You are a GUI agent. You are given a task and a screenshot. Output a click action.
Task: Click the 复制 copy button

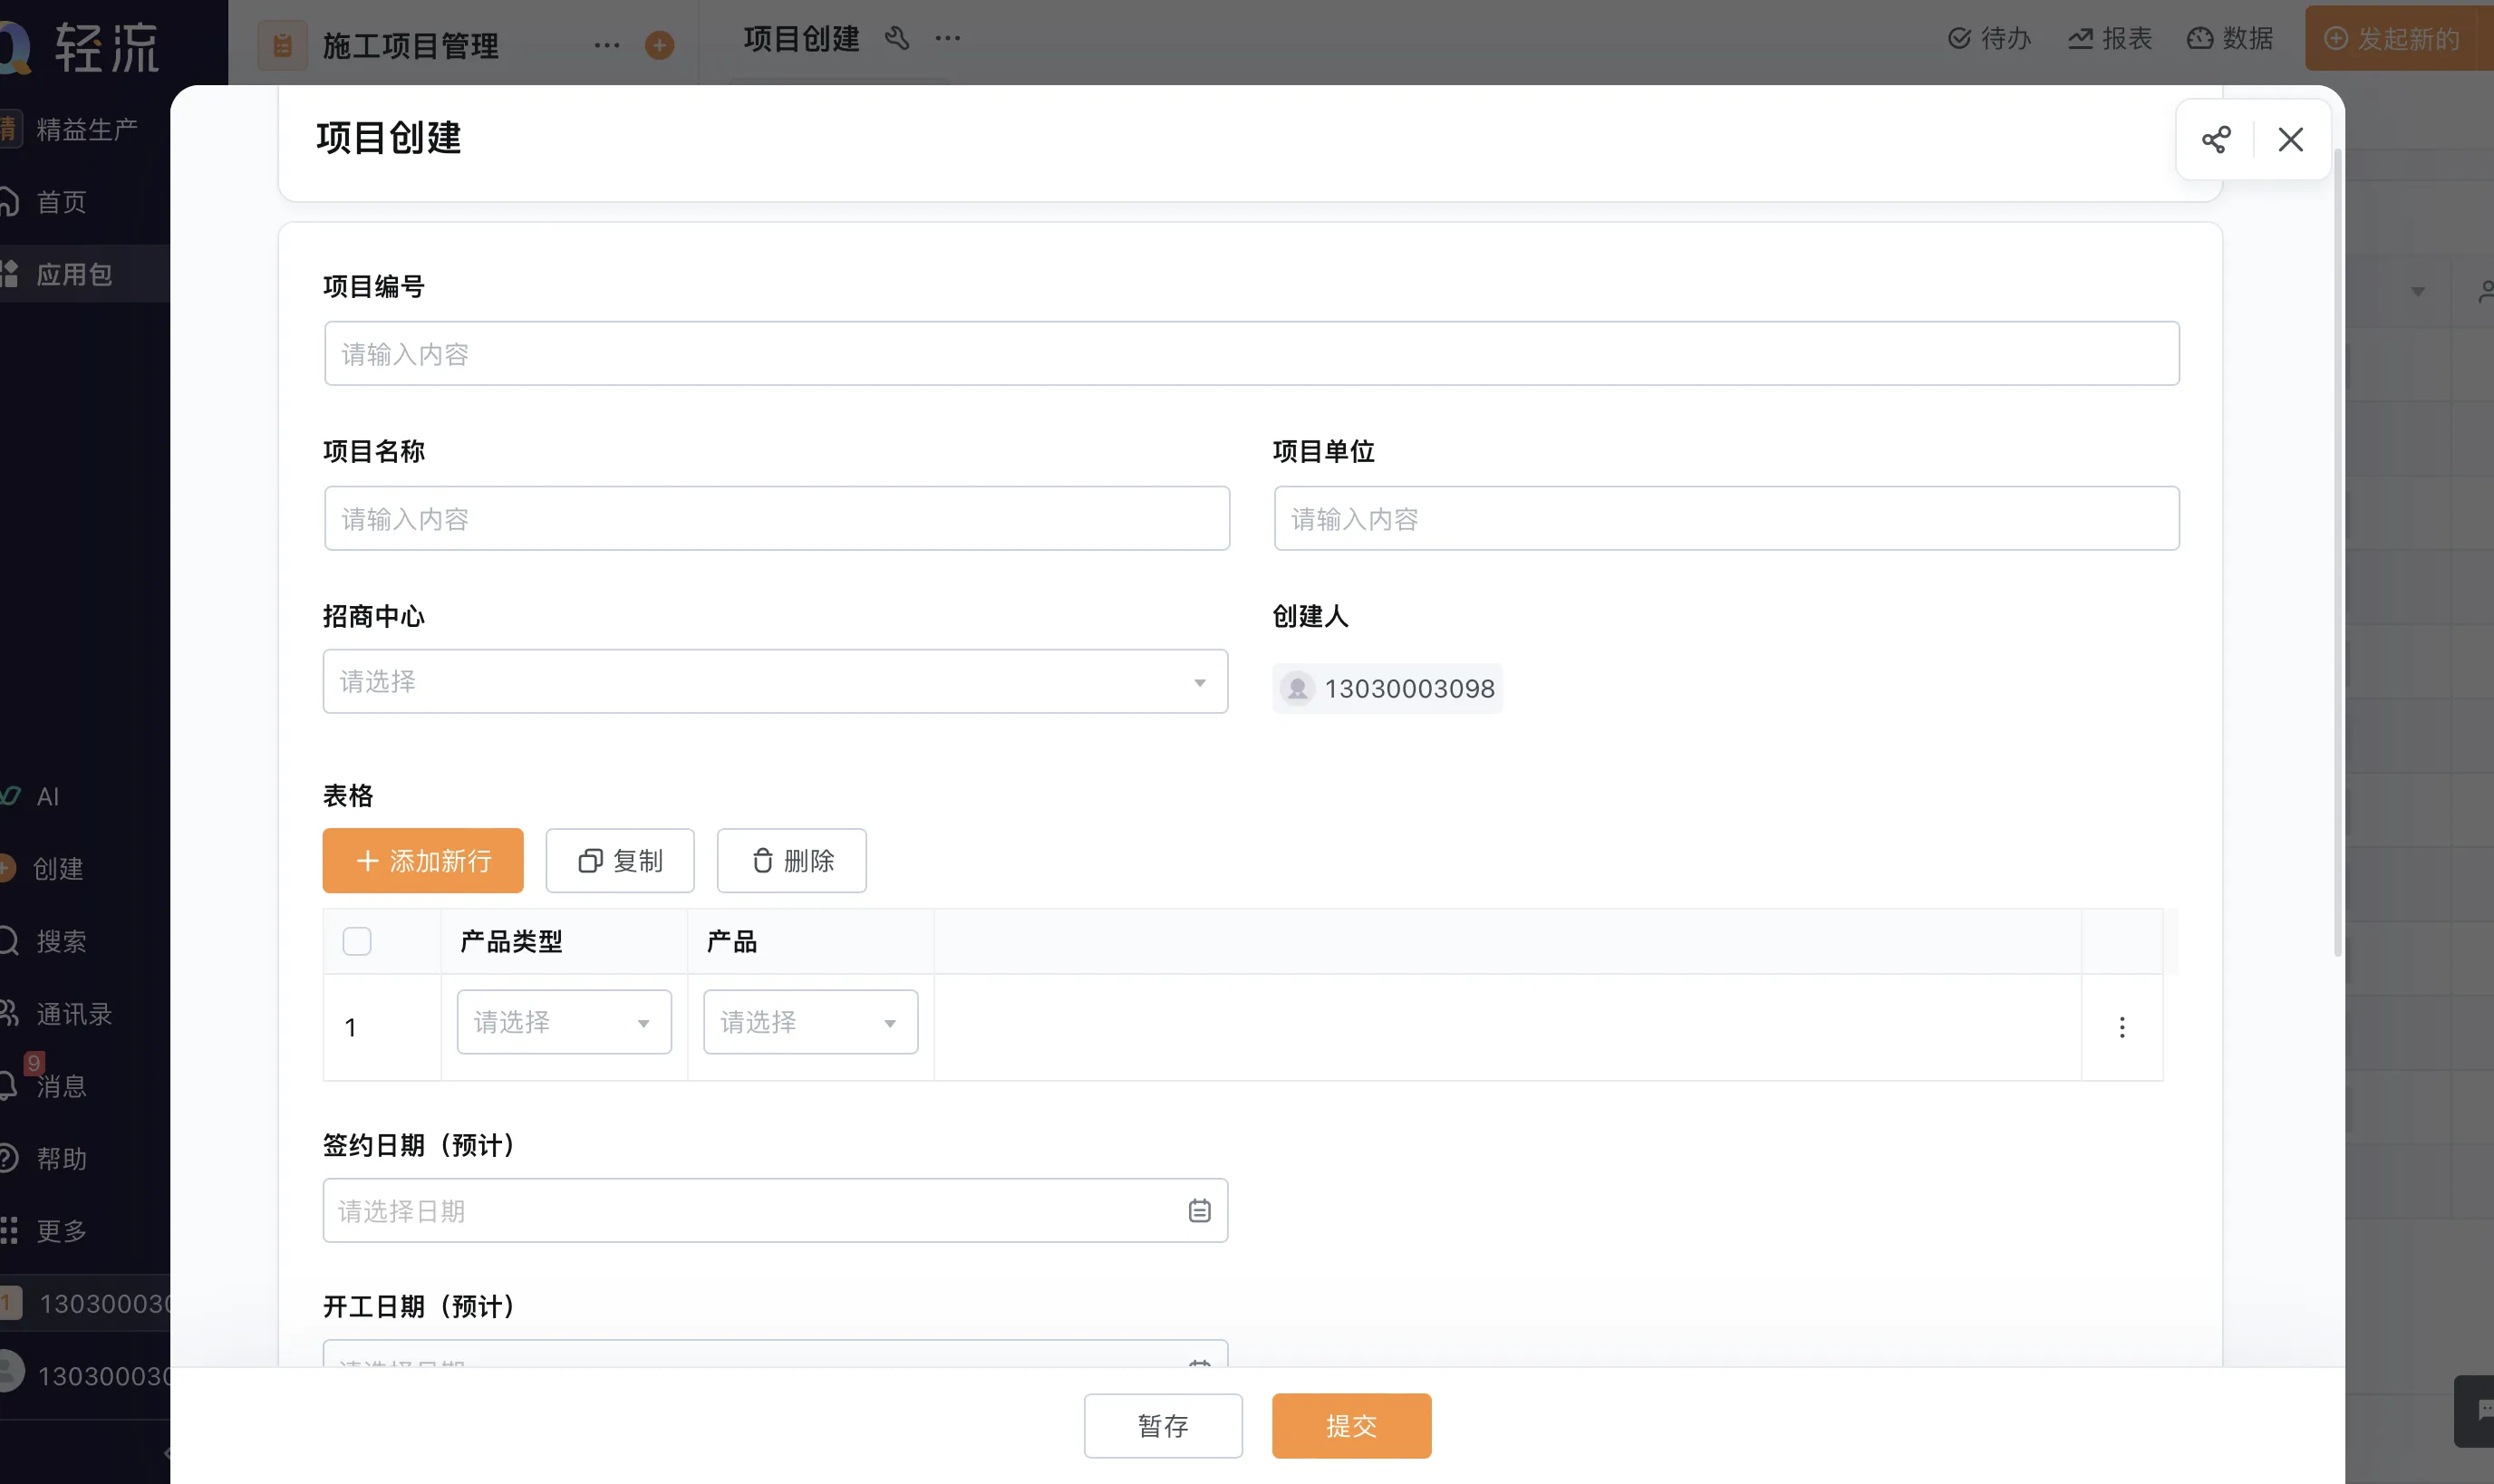619,861
